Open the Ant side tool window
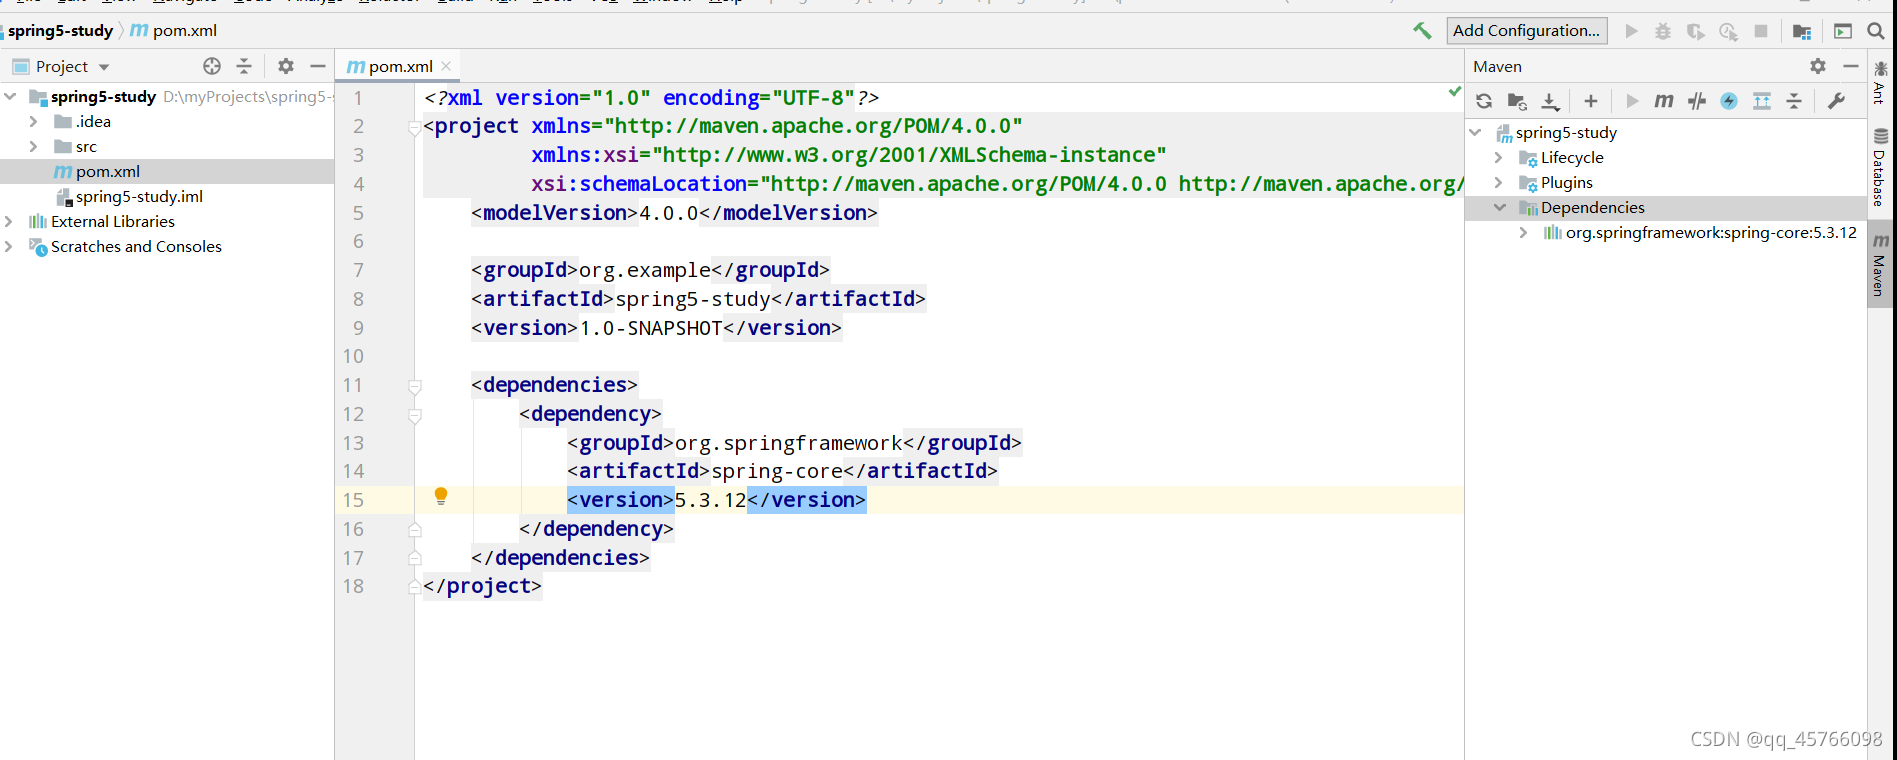 point(1881,82)
